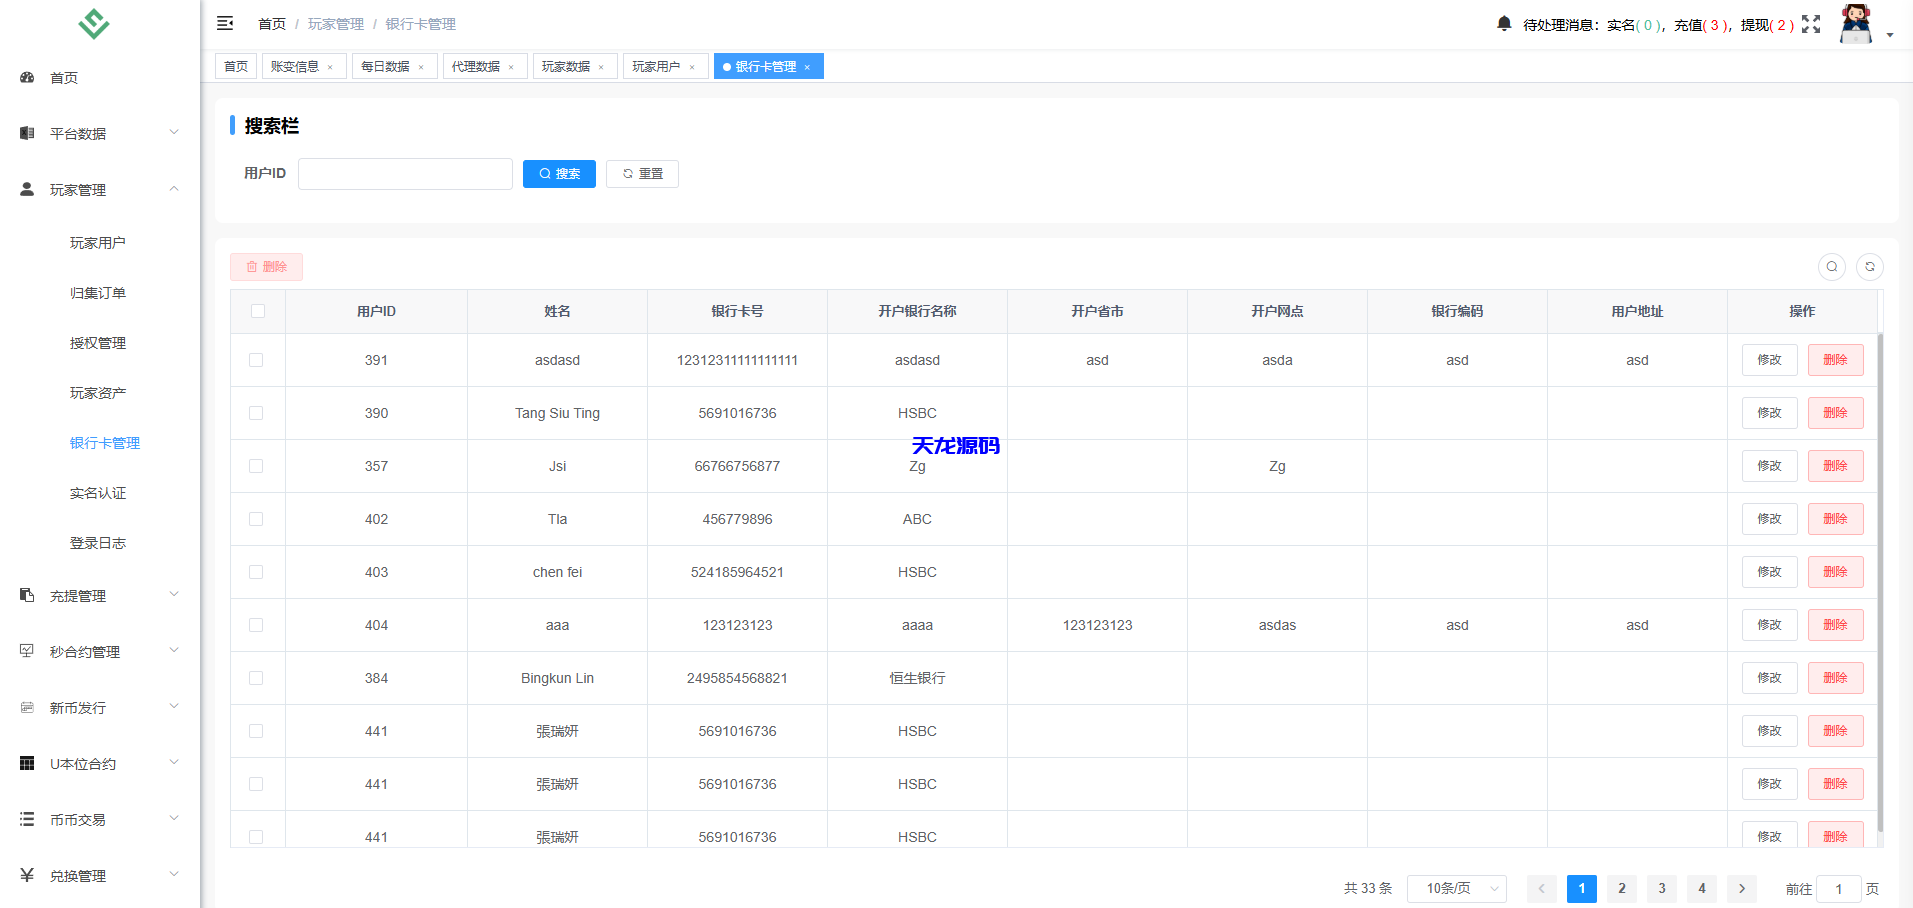This screenshot has height=908, width=1913.
Task: Toggle the select-all checkbox in table header
Action: click(257, 311)
